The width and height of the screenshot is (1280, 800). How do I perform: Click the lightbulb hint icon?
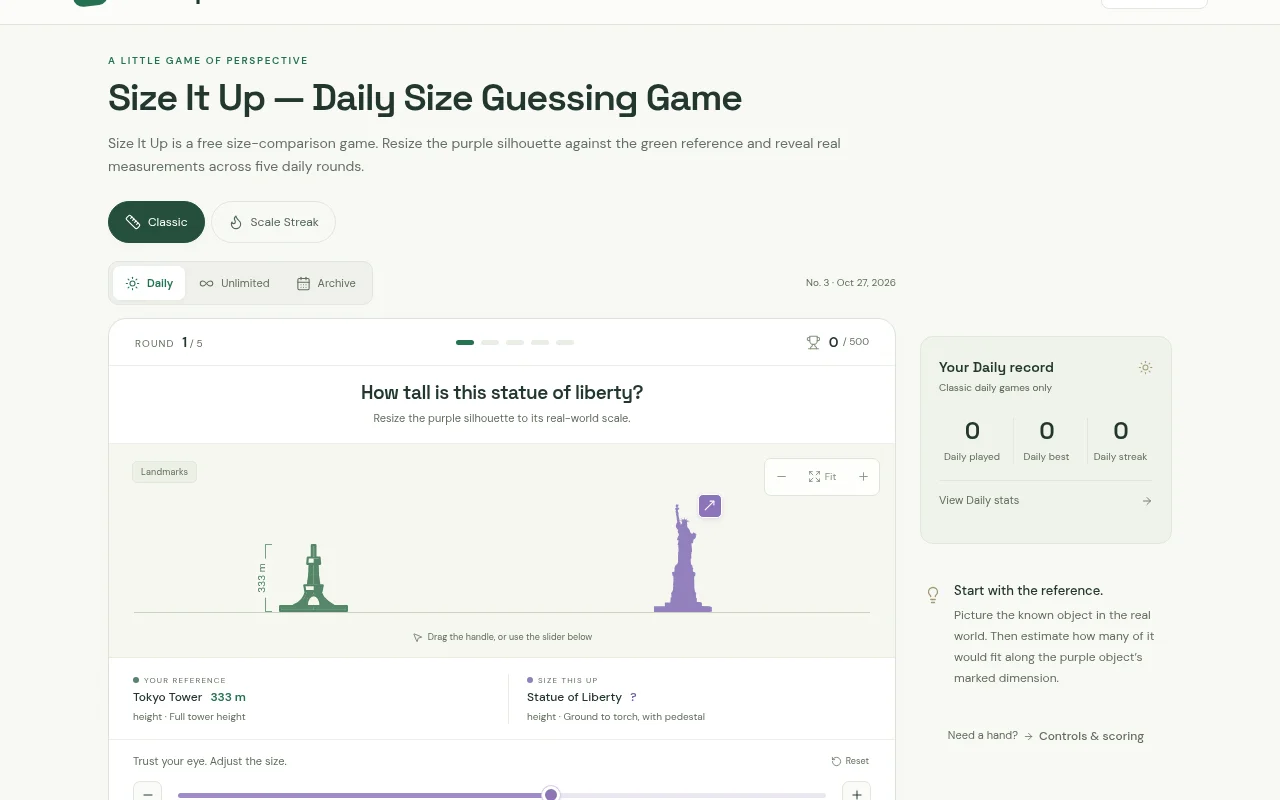(x=933, y=595)
